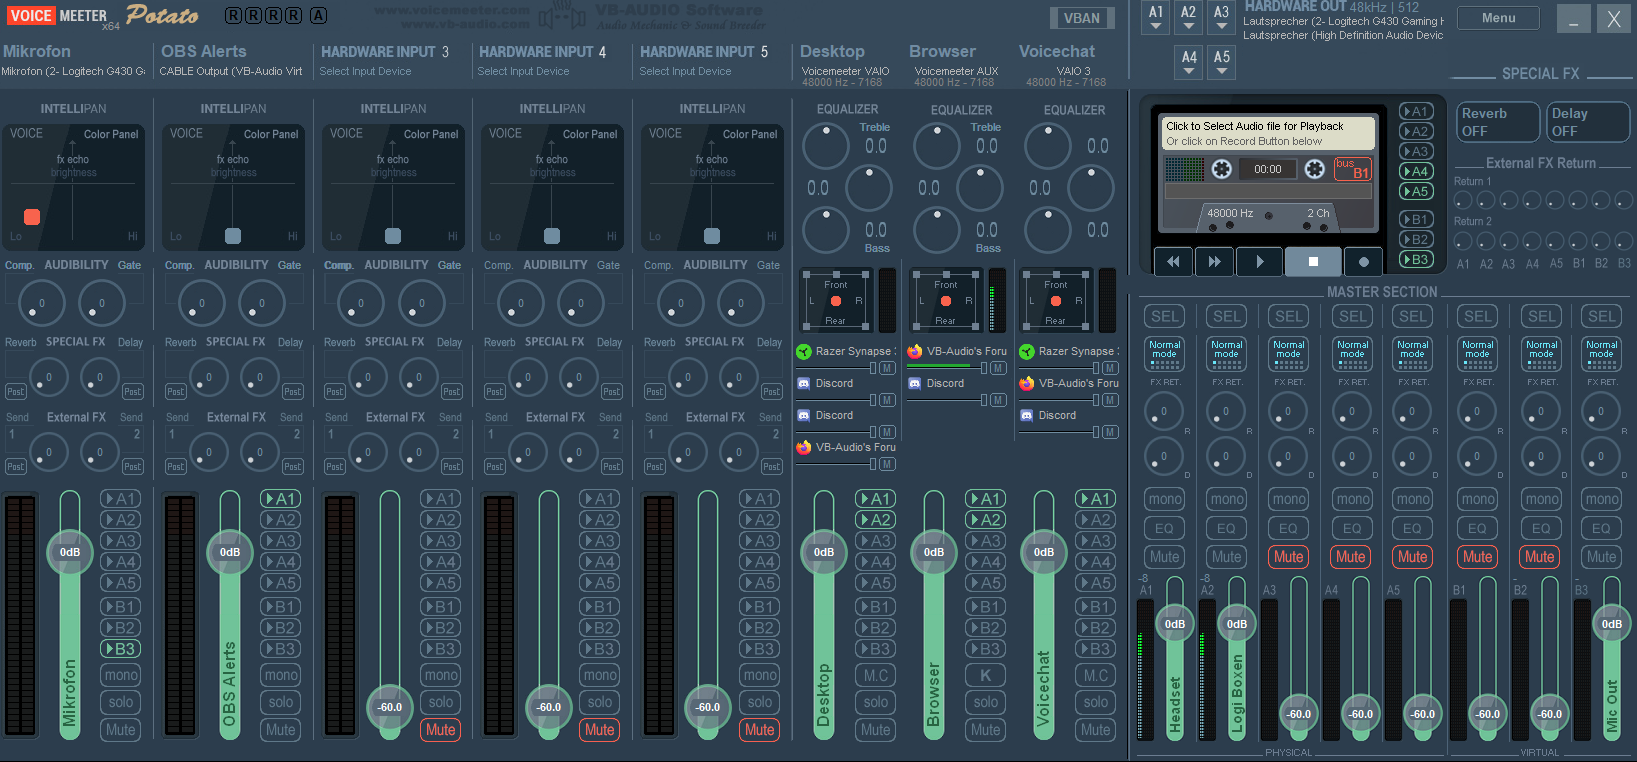Viewport: 1637px width, 762px height.
Task: Click Color Panel tab on Mikrofon
Action: 111,134
